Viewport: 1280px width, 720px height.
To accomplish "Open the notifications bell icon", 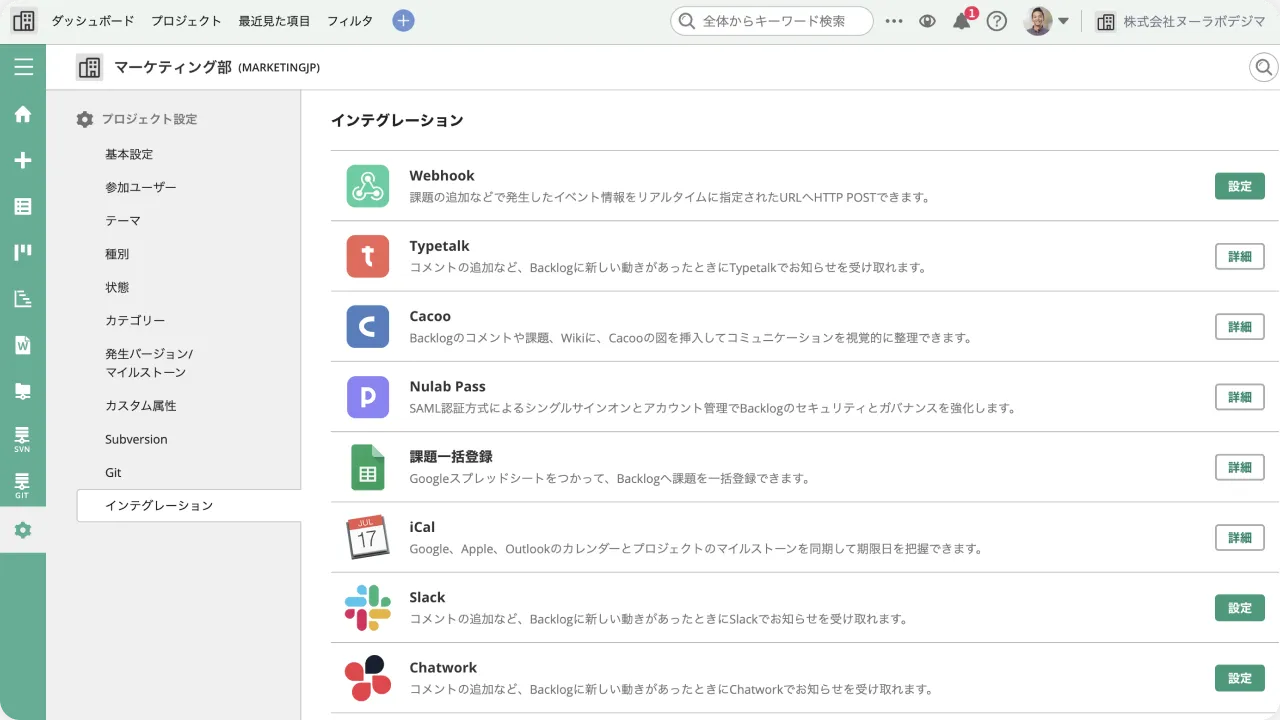I will point(961,20).
